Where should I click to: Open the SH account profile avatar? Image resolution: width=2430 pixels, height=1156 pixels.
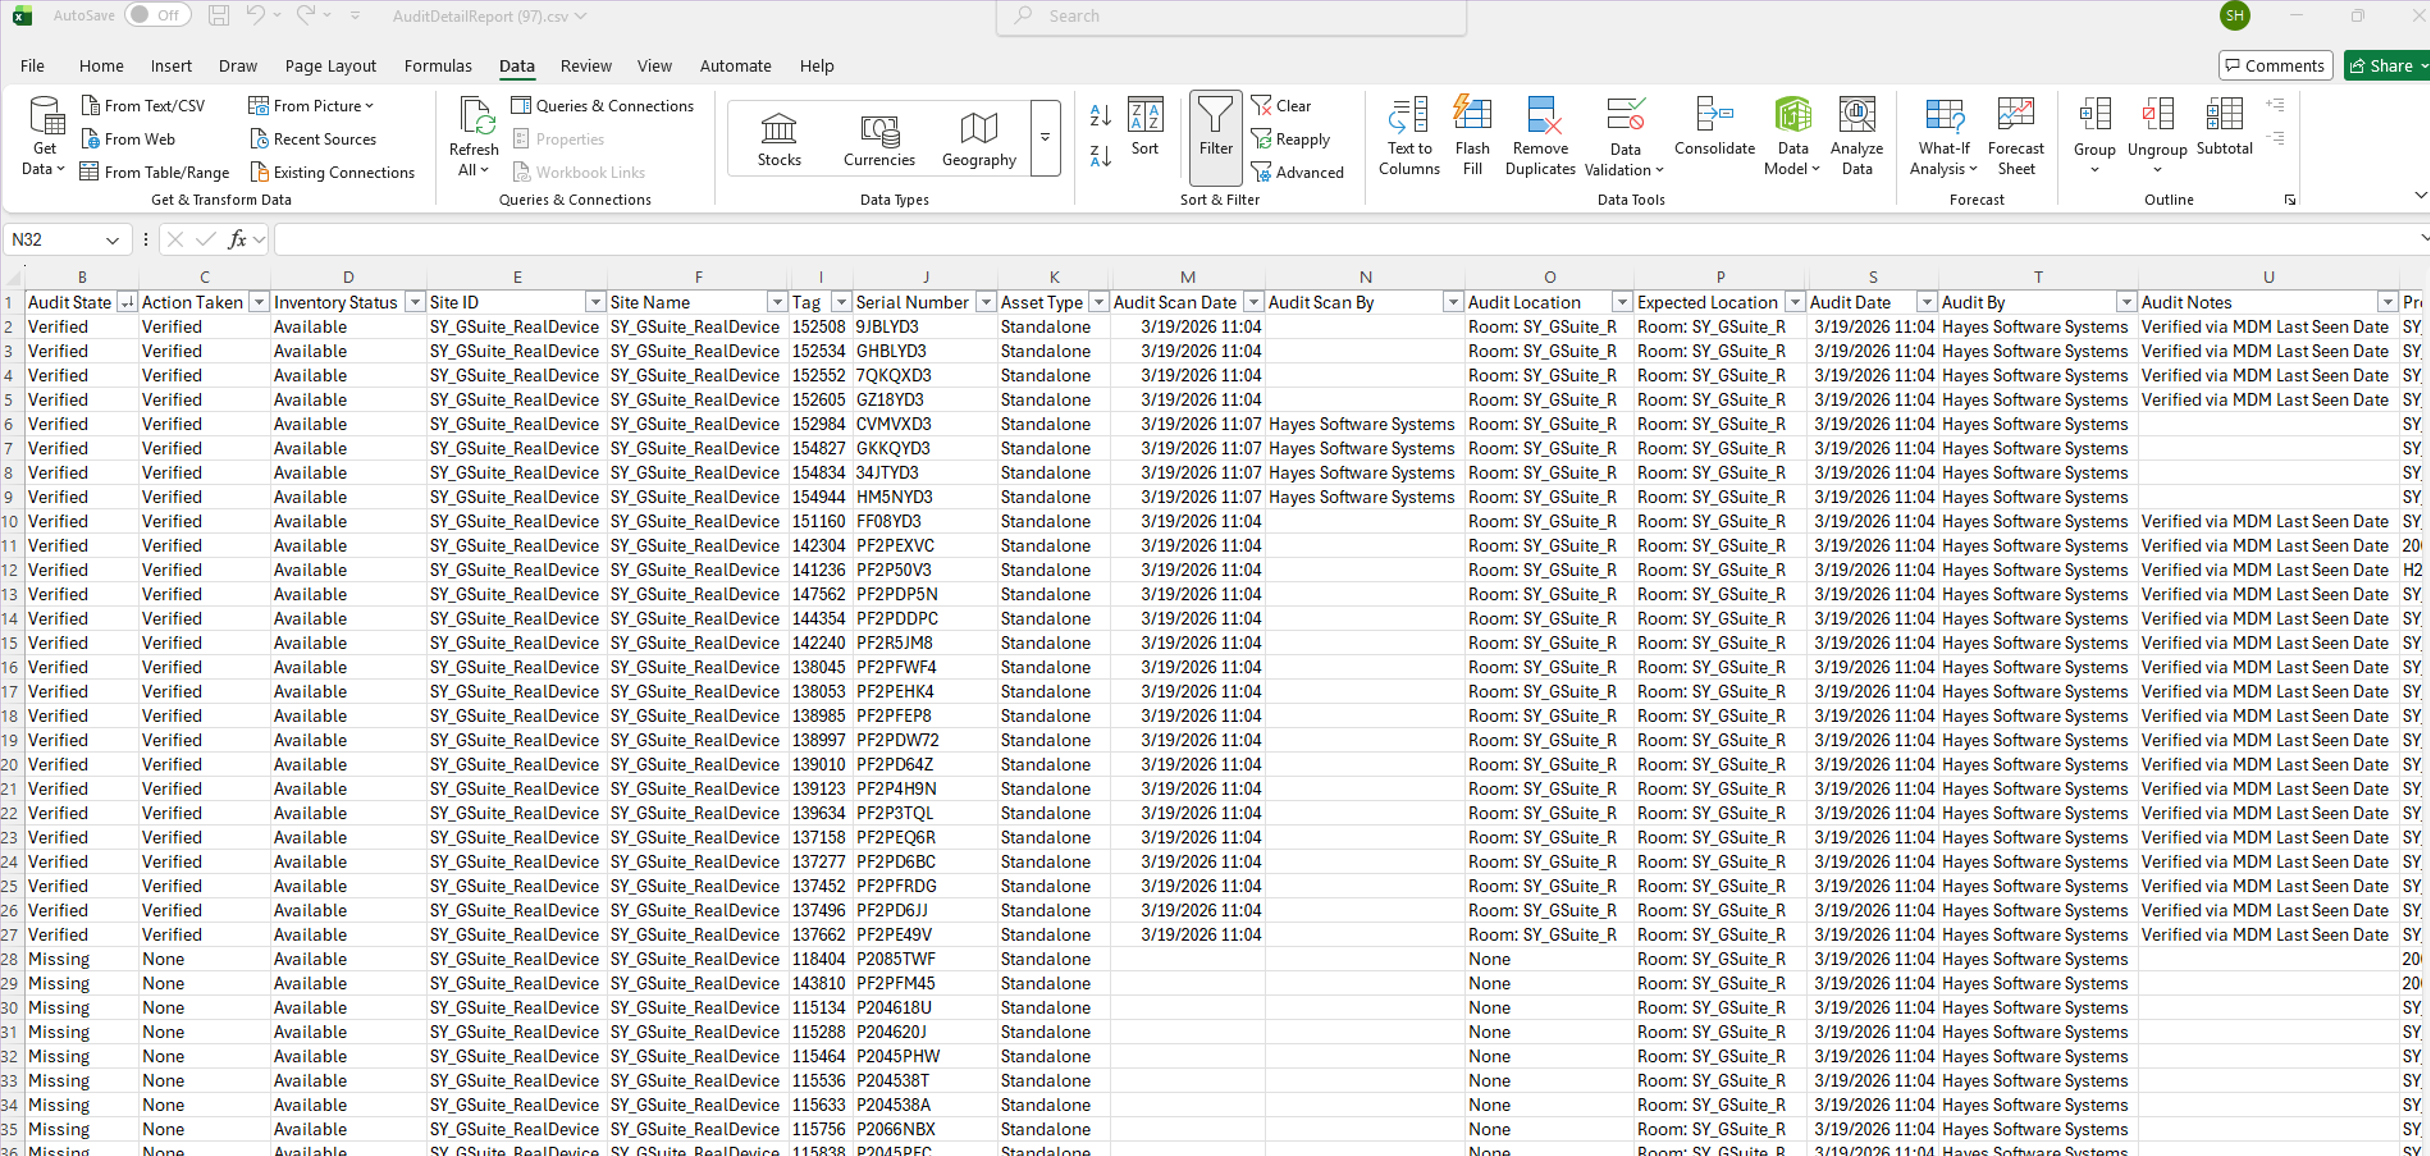(x=2235, y=16)
